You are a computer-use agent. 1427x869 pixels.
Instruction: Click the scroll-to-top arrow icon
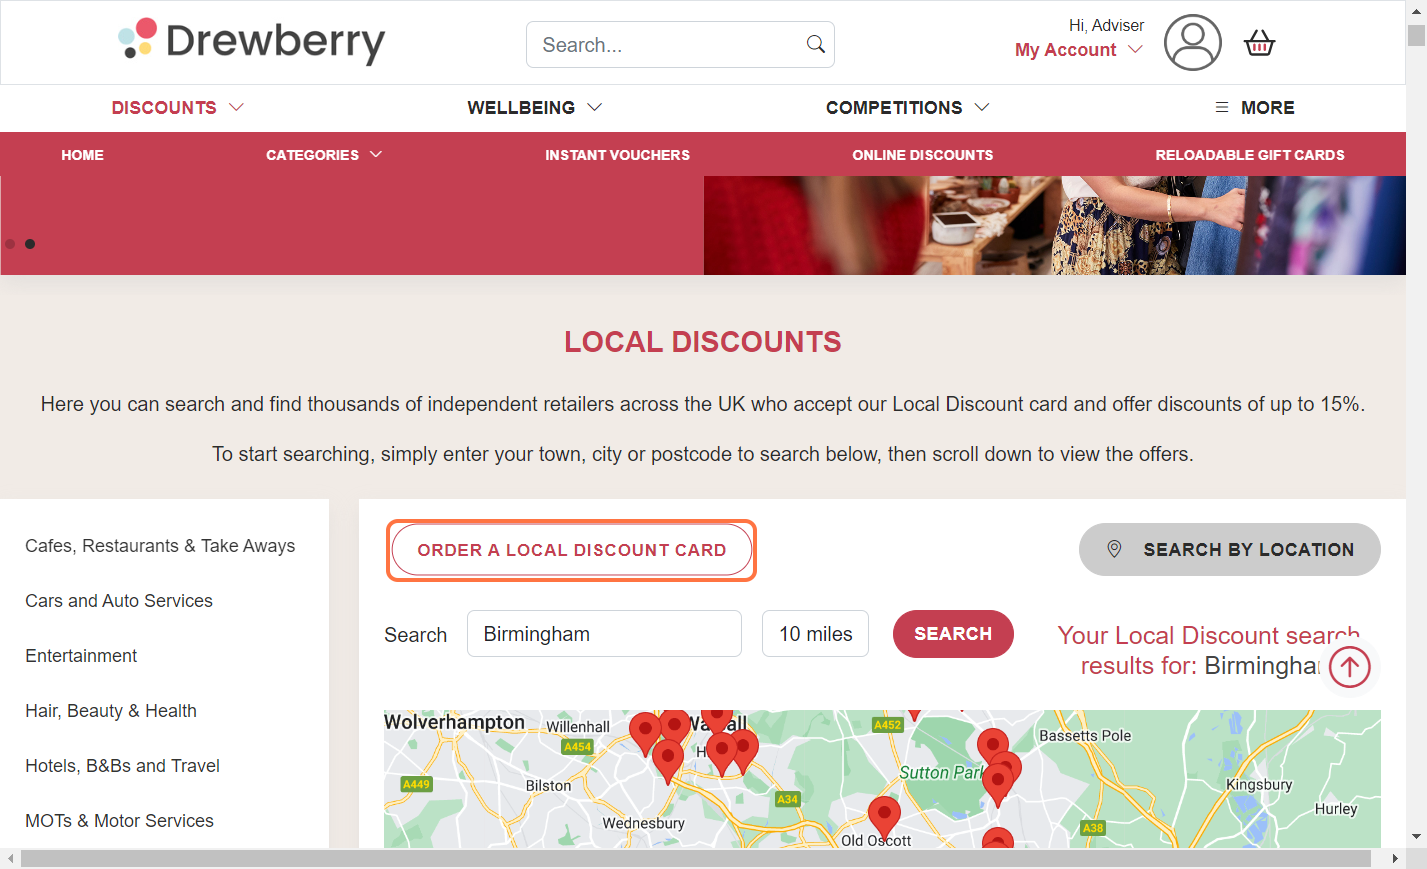point(1350,667)
